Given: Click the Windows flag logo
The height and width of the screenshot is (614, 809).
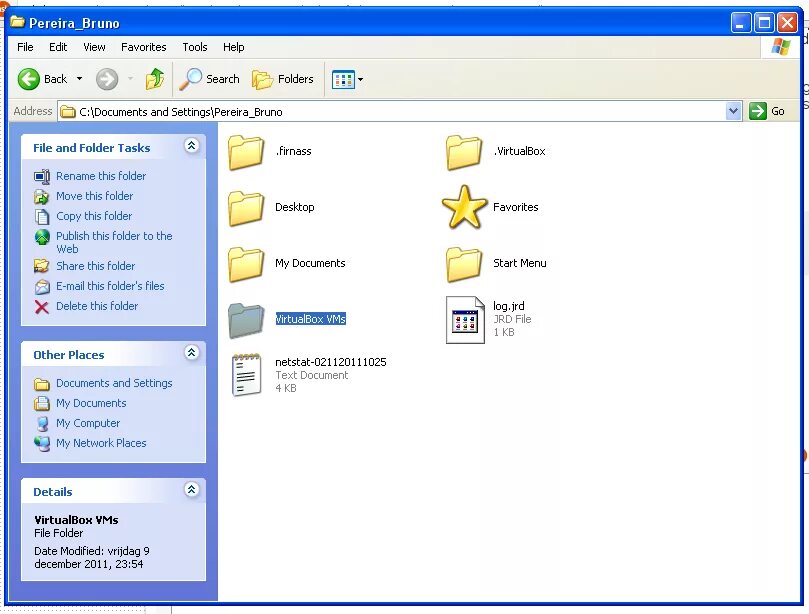Looking at the screenshot, I should pyautogui.click(x=781, y=47).
